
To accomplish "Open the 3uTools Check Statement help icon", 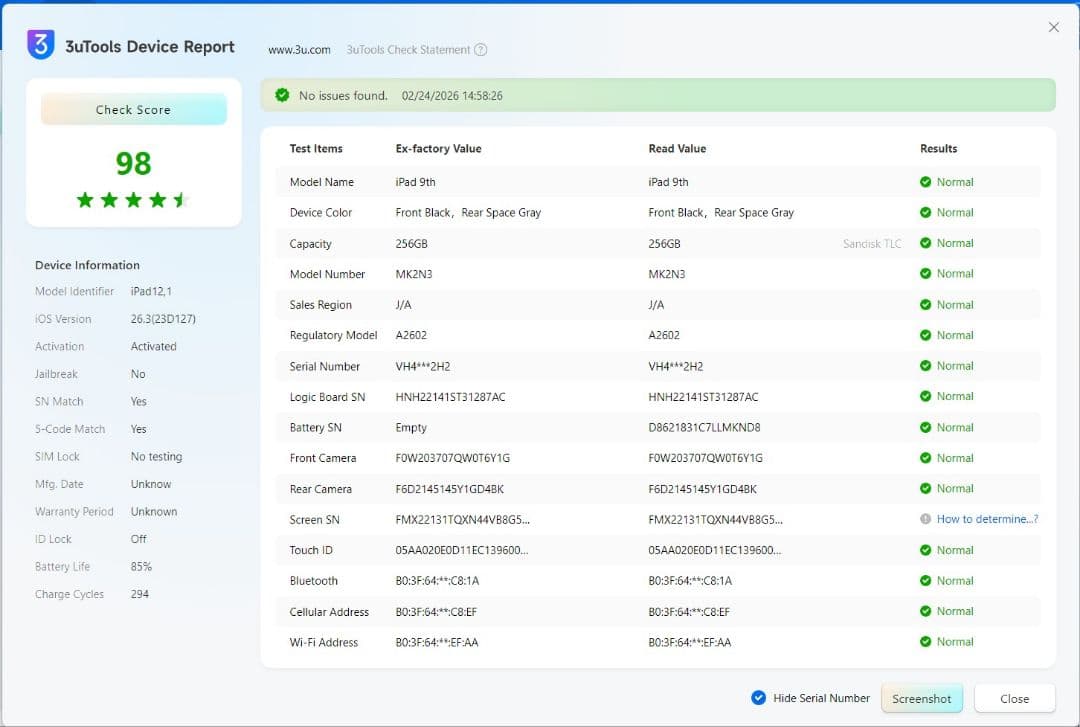I will pos(481,50).
